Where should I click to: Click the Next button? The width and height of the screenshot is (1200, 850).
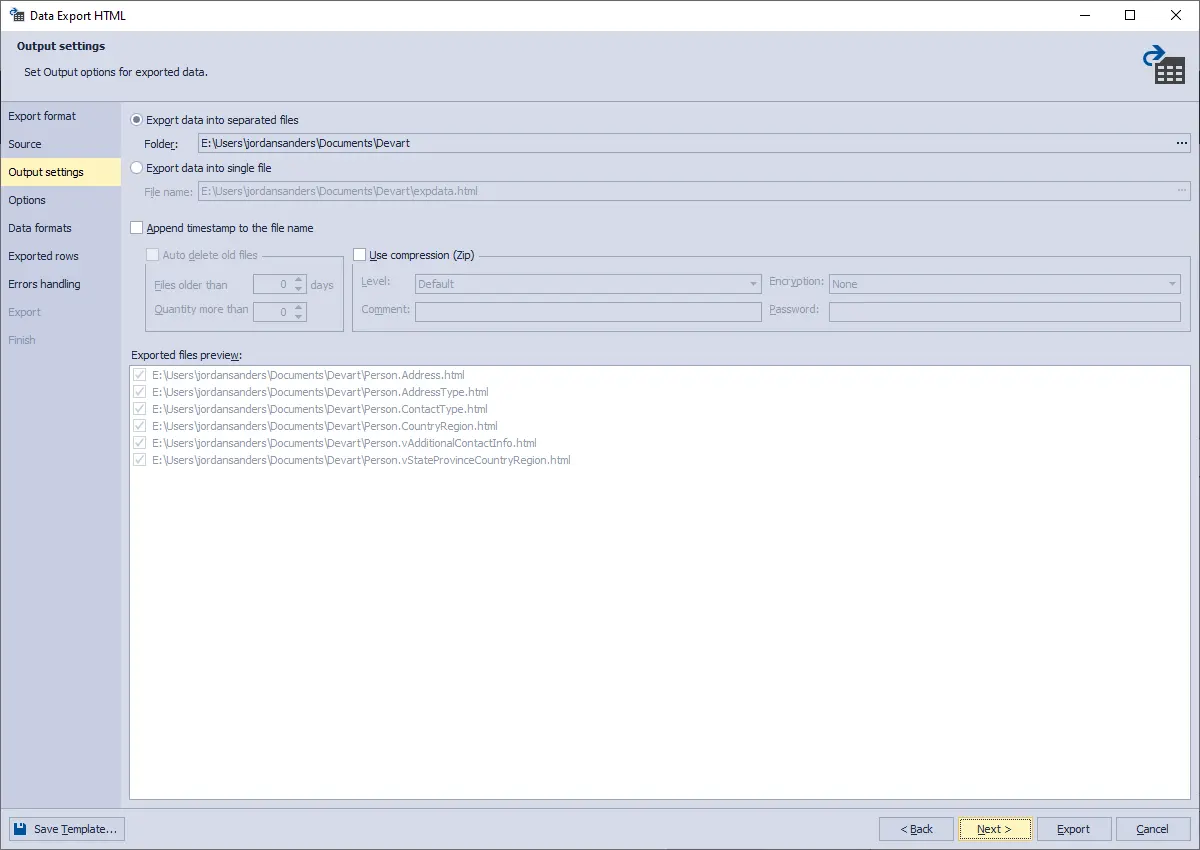(994, 828)
